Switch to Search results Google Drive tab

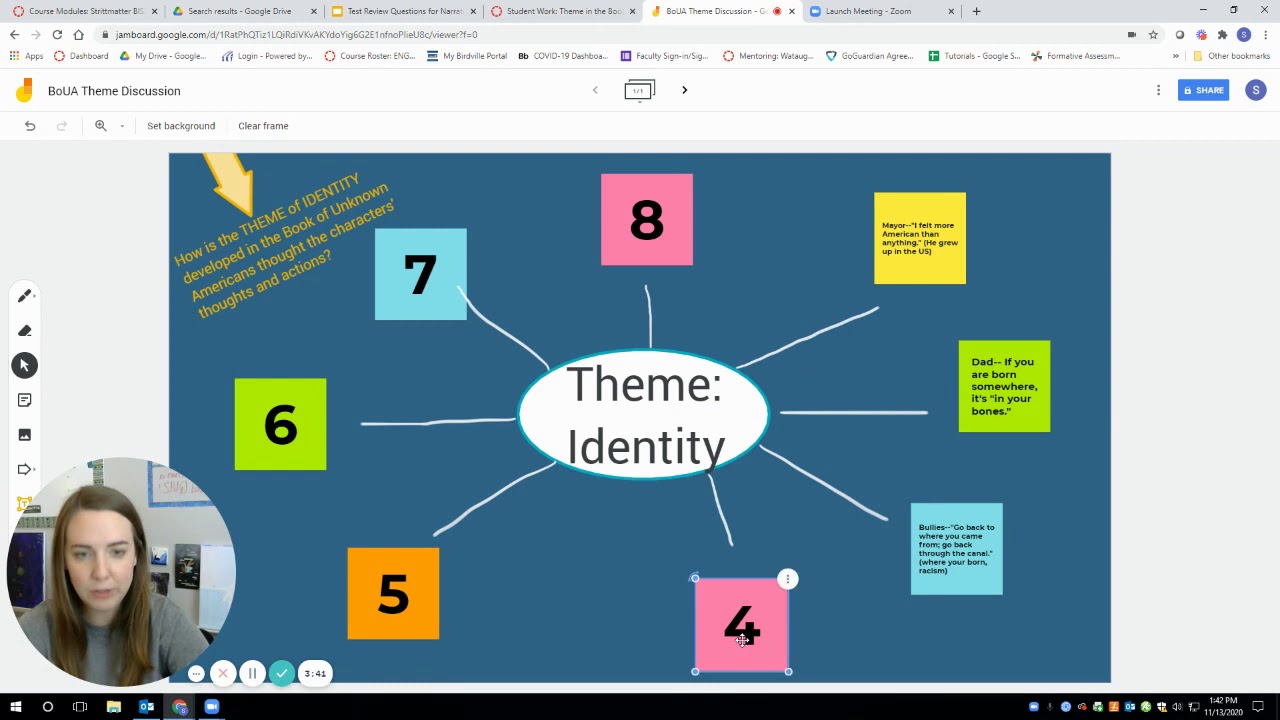click(240, 11)
